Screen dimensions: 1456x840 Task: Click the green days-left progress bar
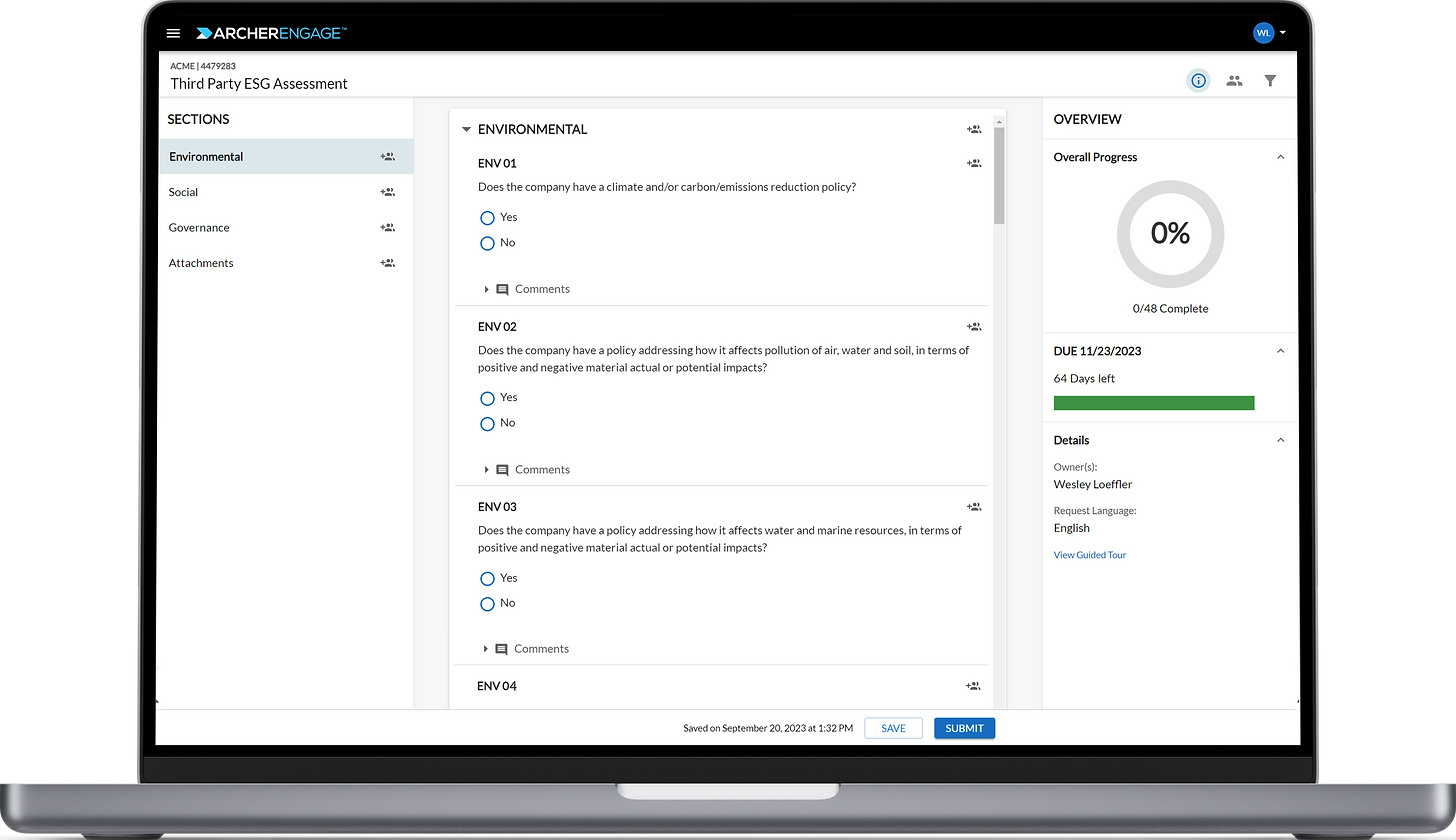click(1154, 403)
